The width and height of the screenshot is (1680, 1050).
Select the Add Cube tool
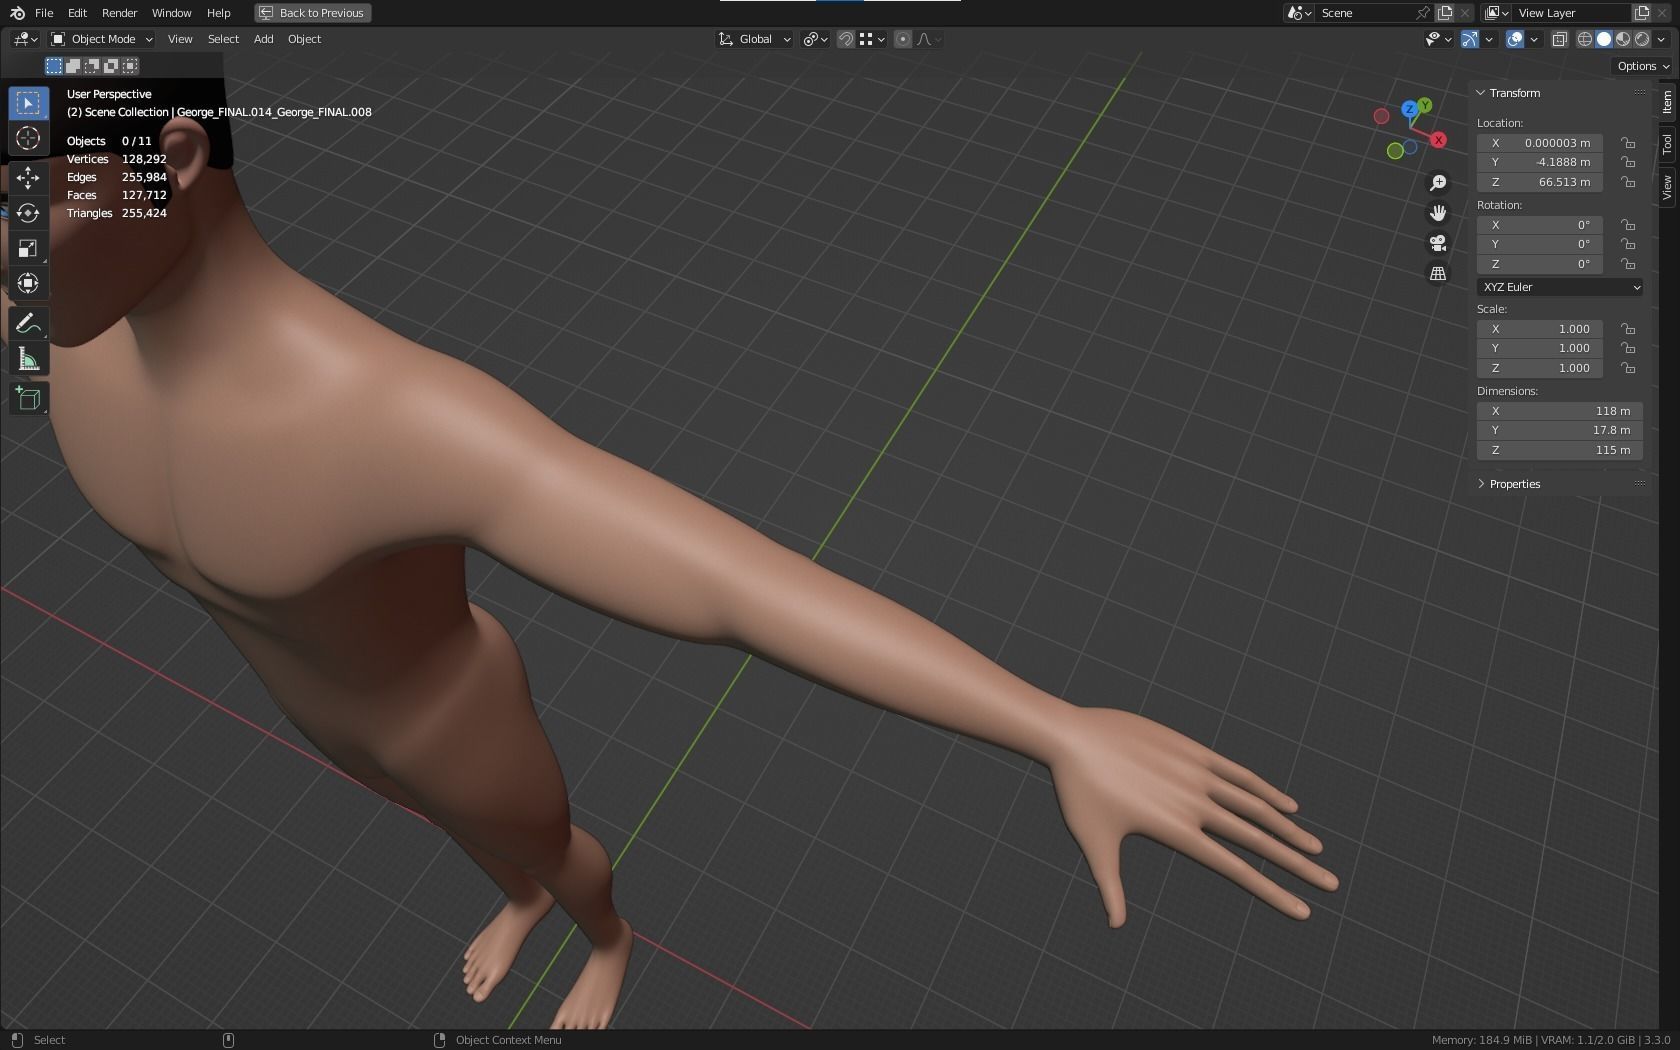coord(28,398)
